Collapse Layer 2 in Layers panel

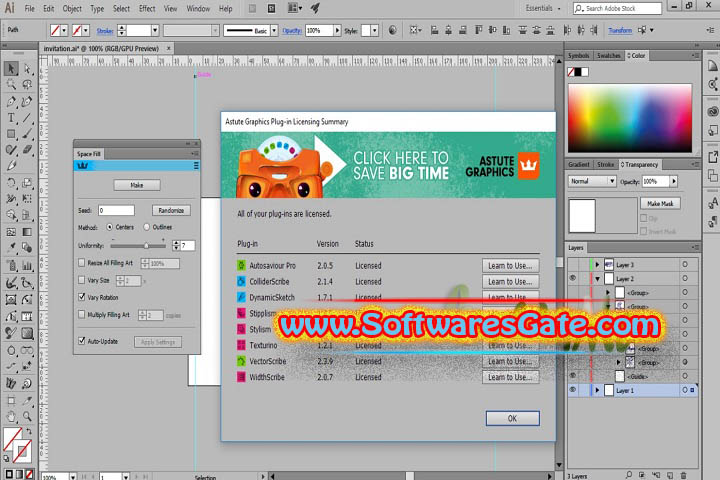597,279
